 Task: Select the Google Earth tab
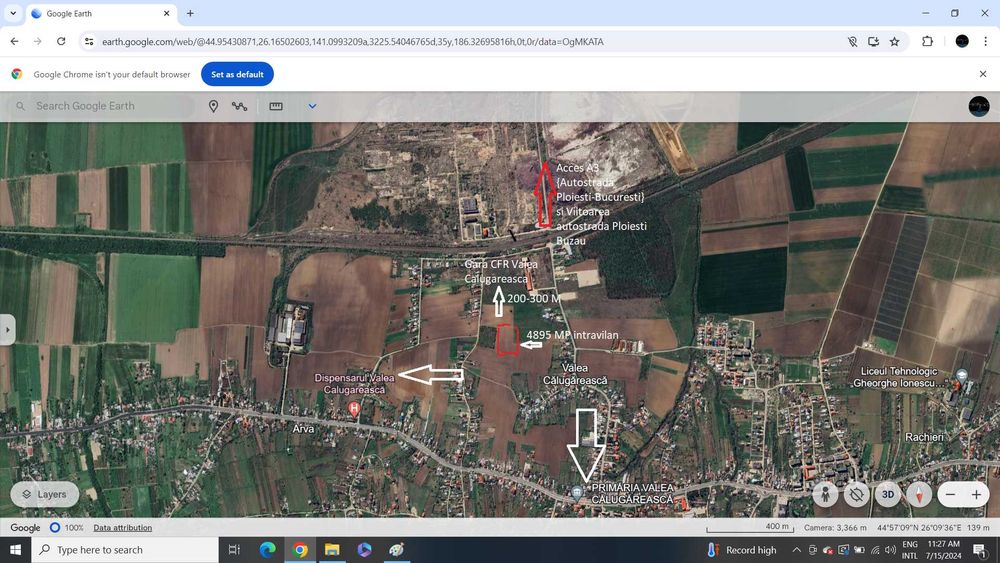[x=102, y=13]
